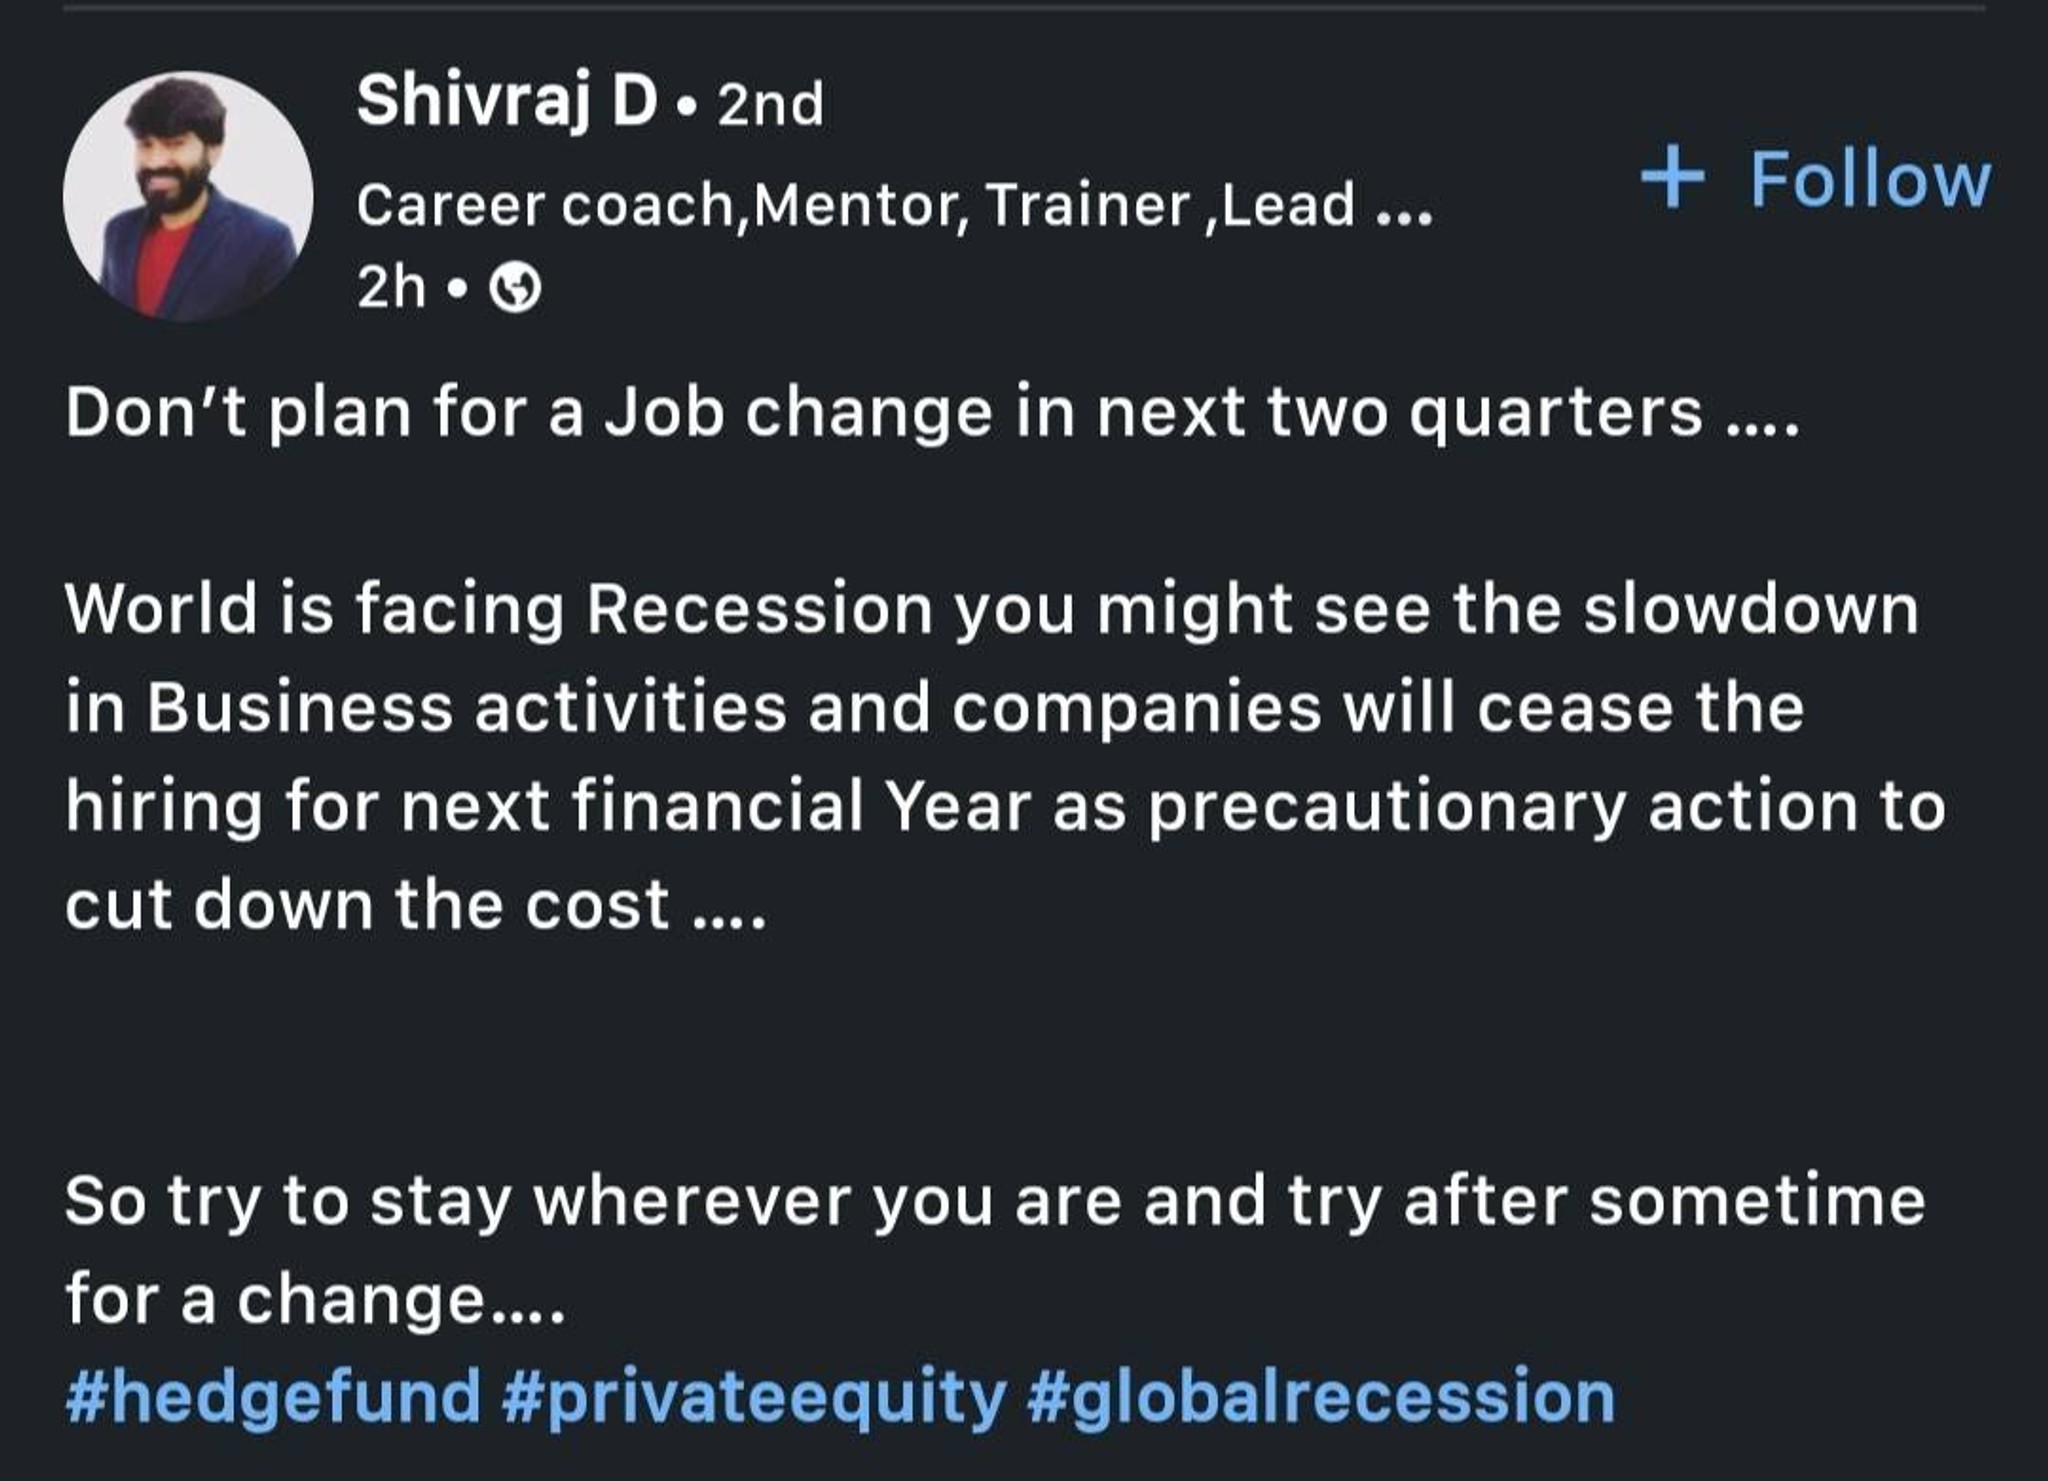This screenshot has height=1481, width=2048.
Task: Click the "in Business activities and companies" line
Action: (935, 708)
